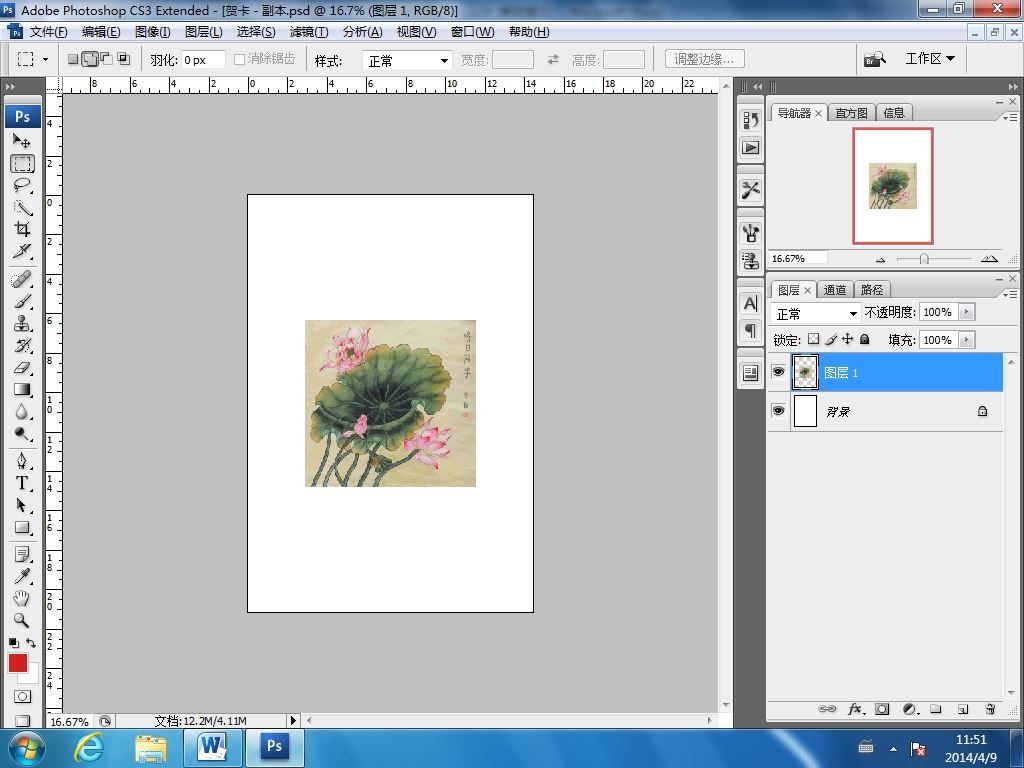Toggle lock position

click(848, 339)
